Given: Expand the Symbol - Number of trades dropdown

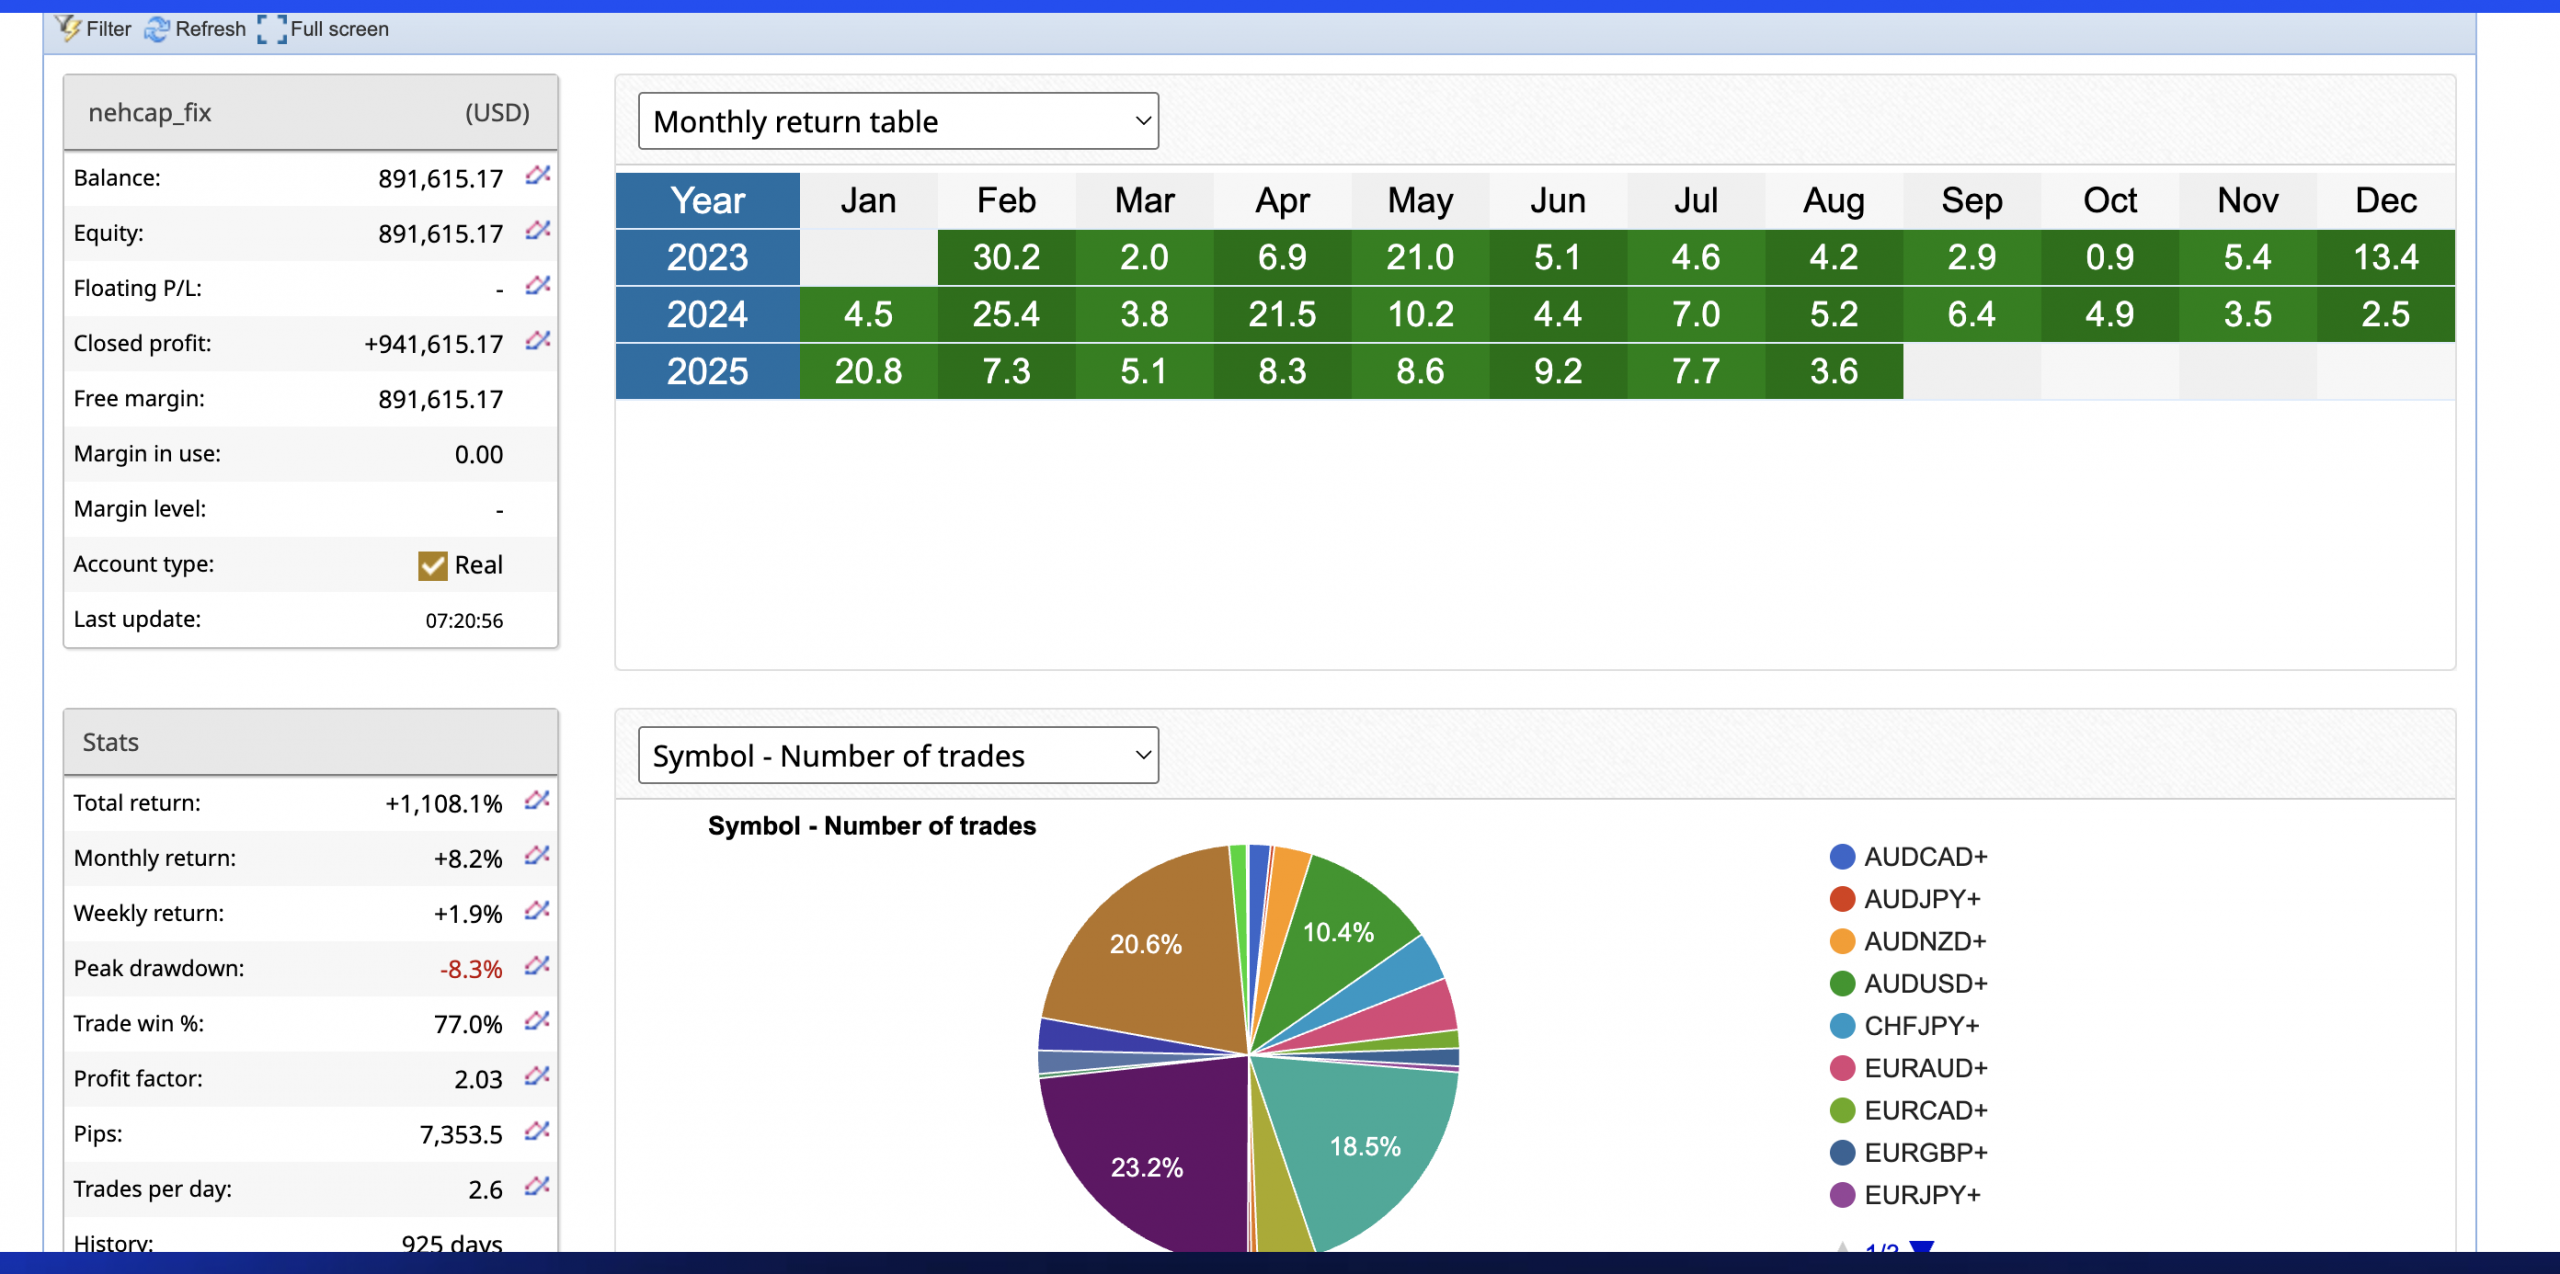Looking at the screenshot, I should tap(897, 755).
